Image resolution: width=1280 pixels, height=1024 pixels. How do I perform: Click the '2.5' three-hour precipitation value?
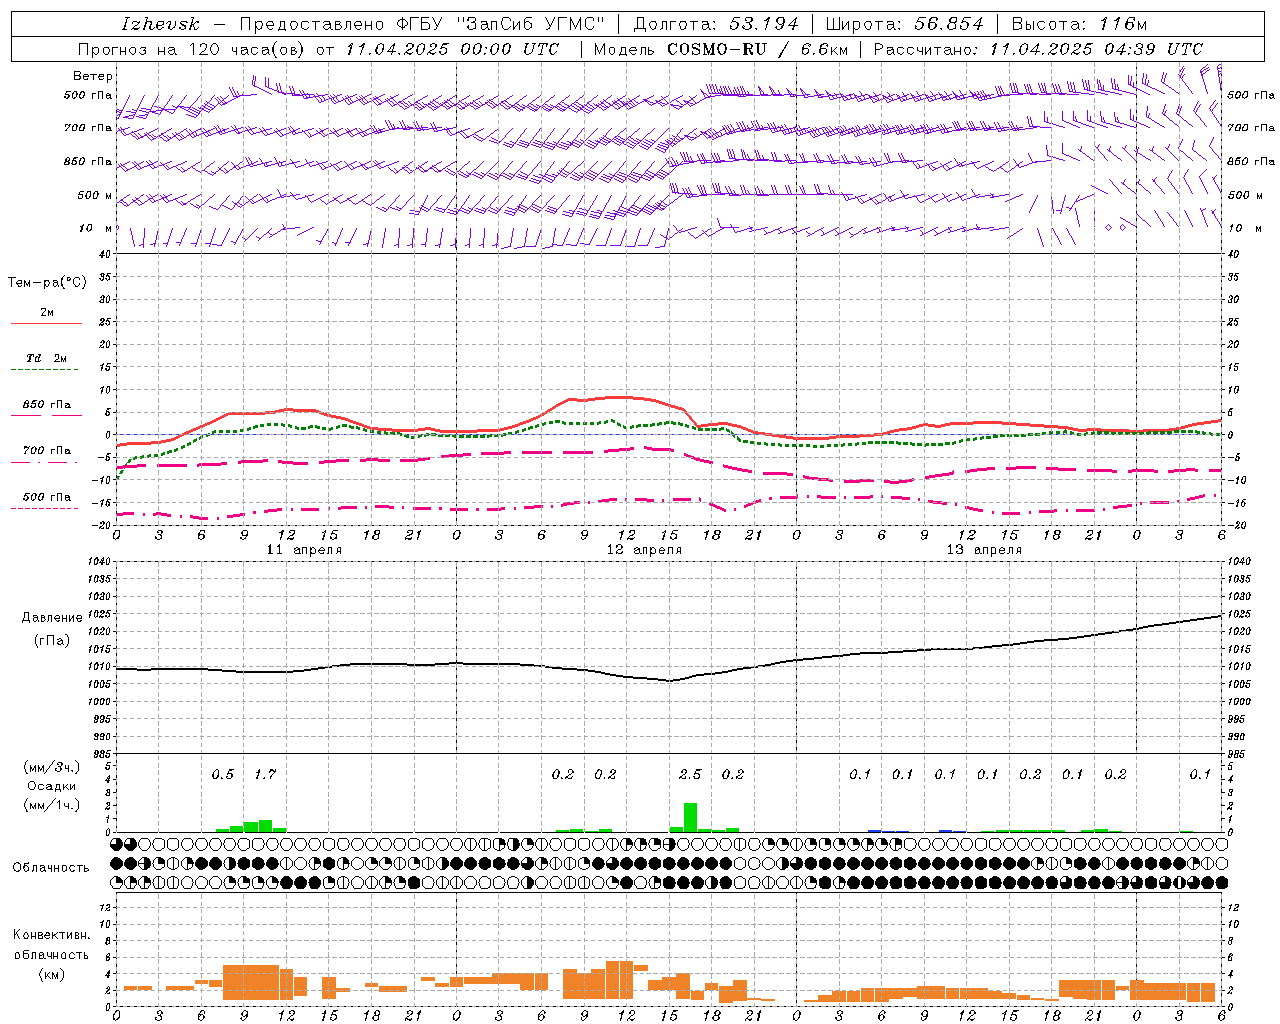pos(690,774)
